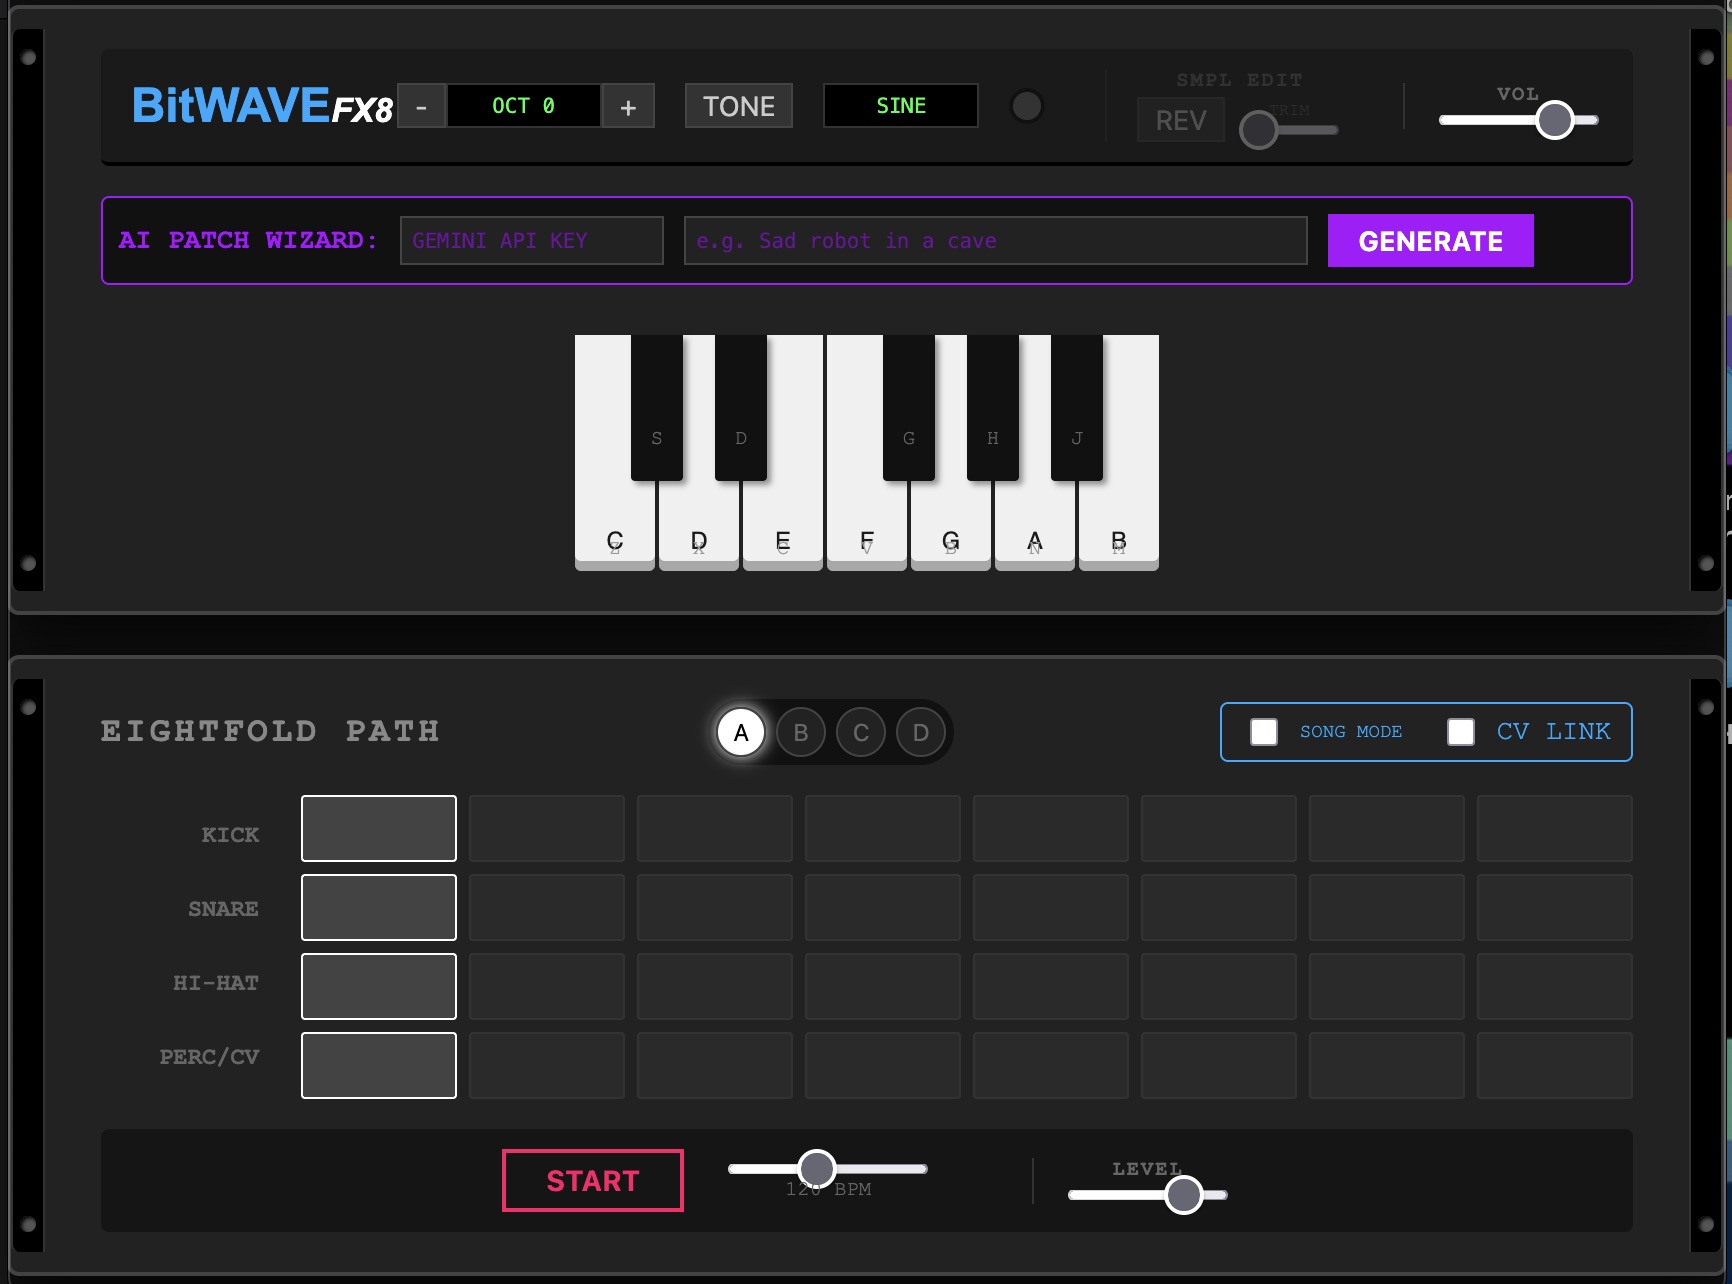Switch to pattern D
Image resolution: width=1732 pixels, height=1284 pixels.
[x=920, y=732]
